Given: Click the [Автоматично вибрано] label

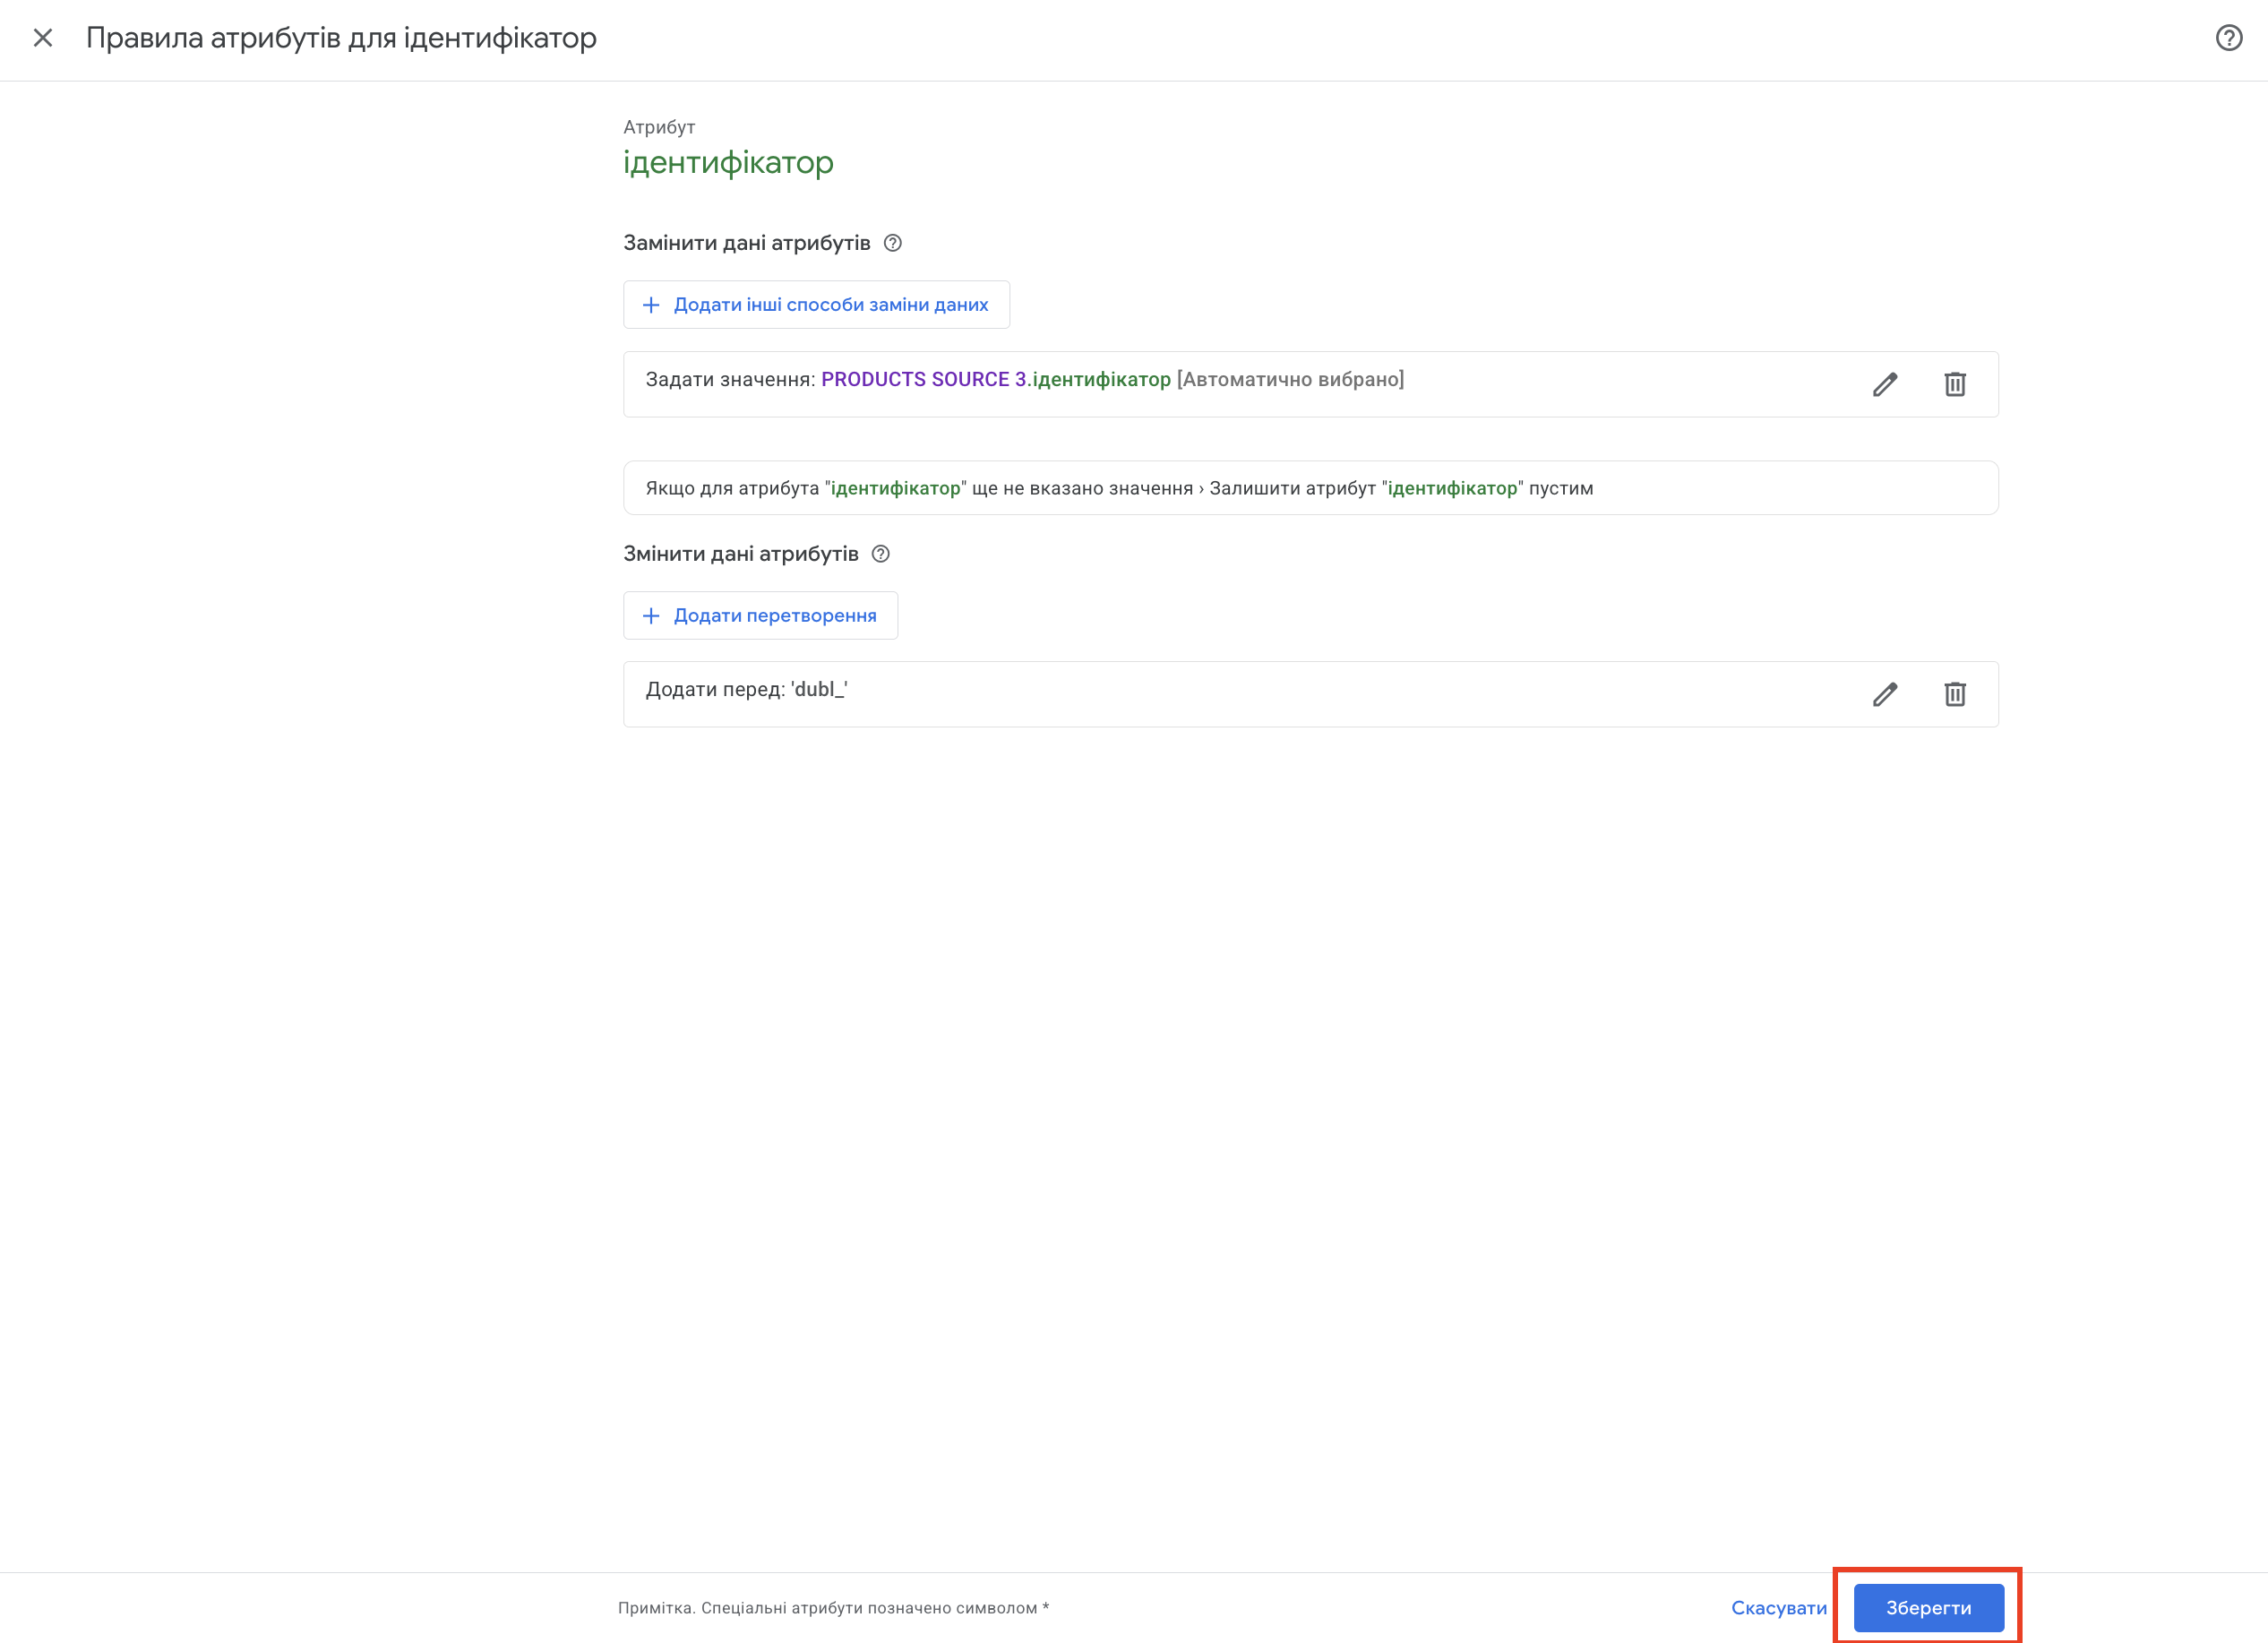Looking at the screenshot, I should click(x=1291, y=379).
